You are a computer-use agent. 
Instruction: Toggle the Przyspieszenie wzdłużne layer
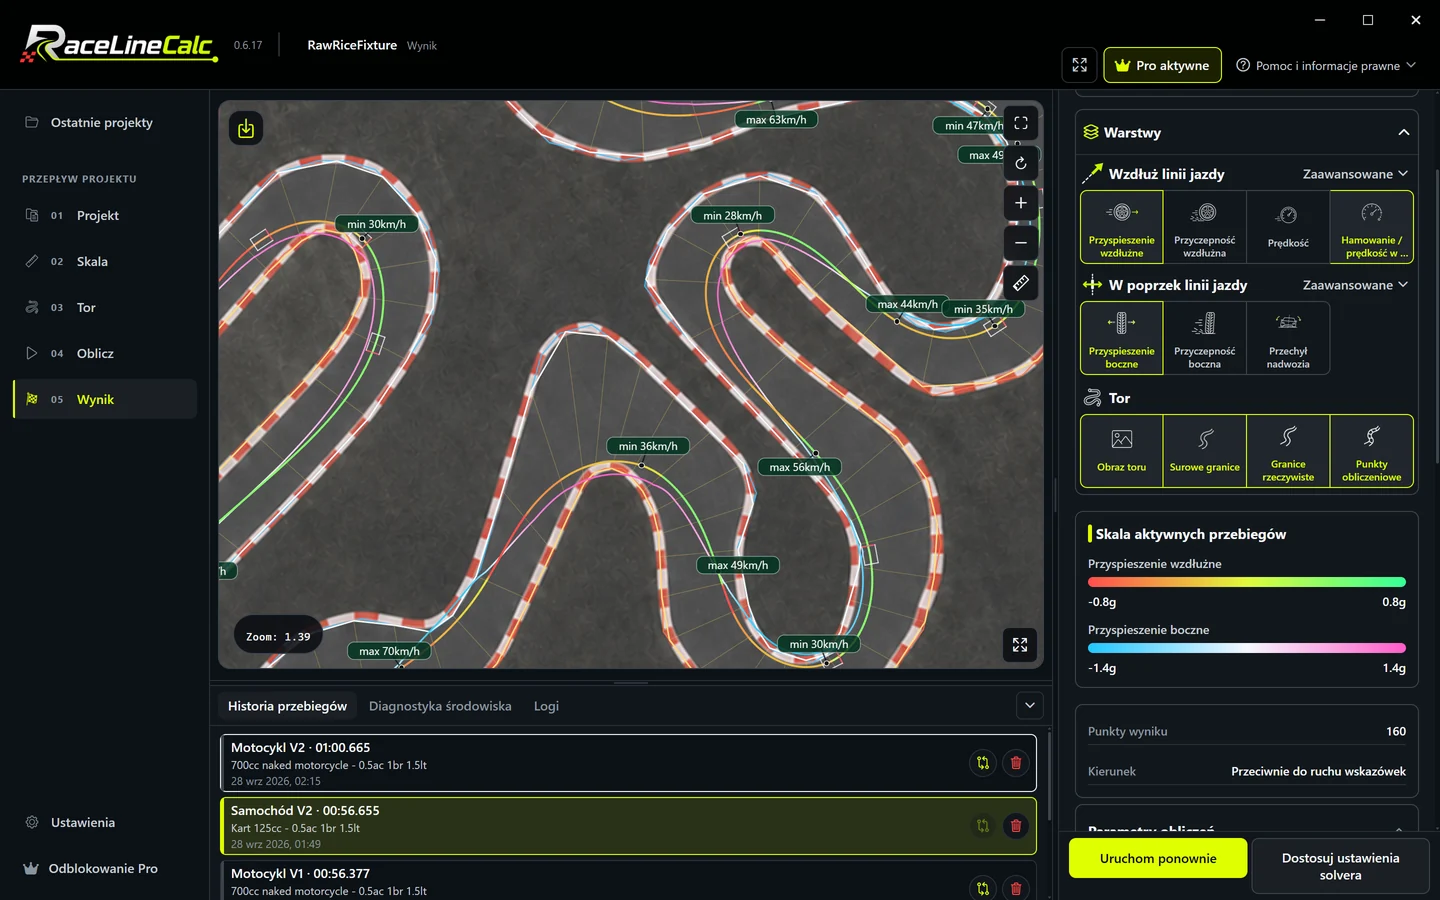click(1122, 227)
